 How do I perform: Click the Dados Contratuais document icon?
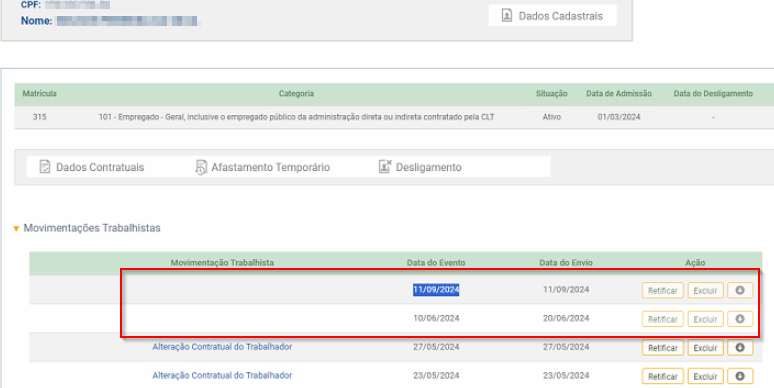pyautogui.click(x=45, y=167)
